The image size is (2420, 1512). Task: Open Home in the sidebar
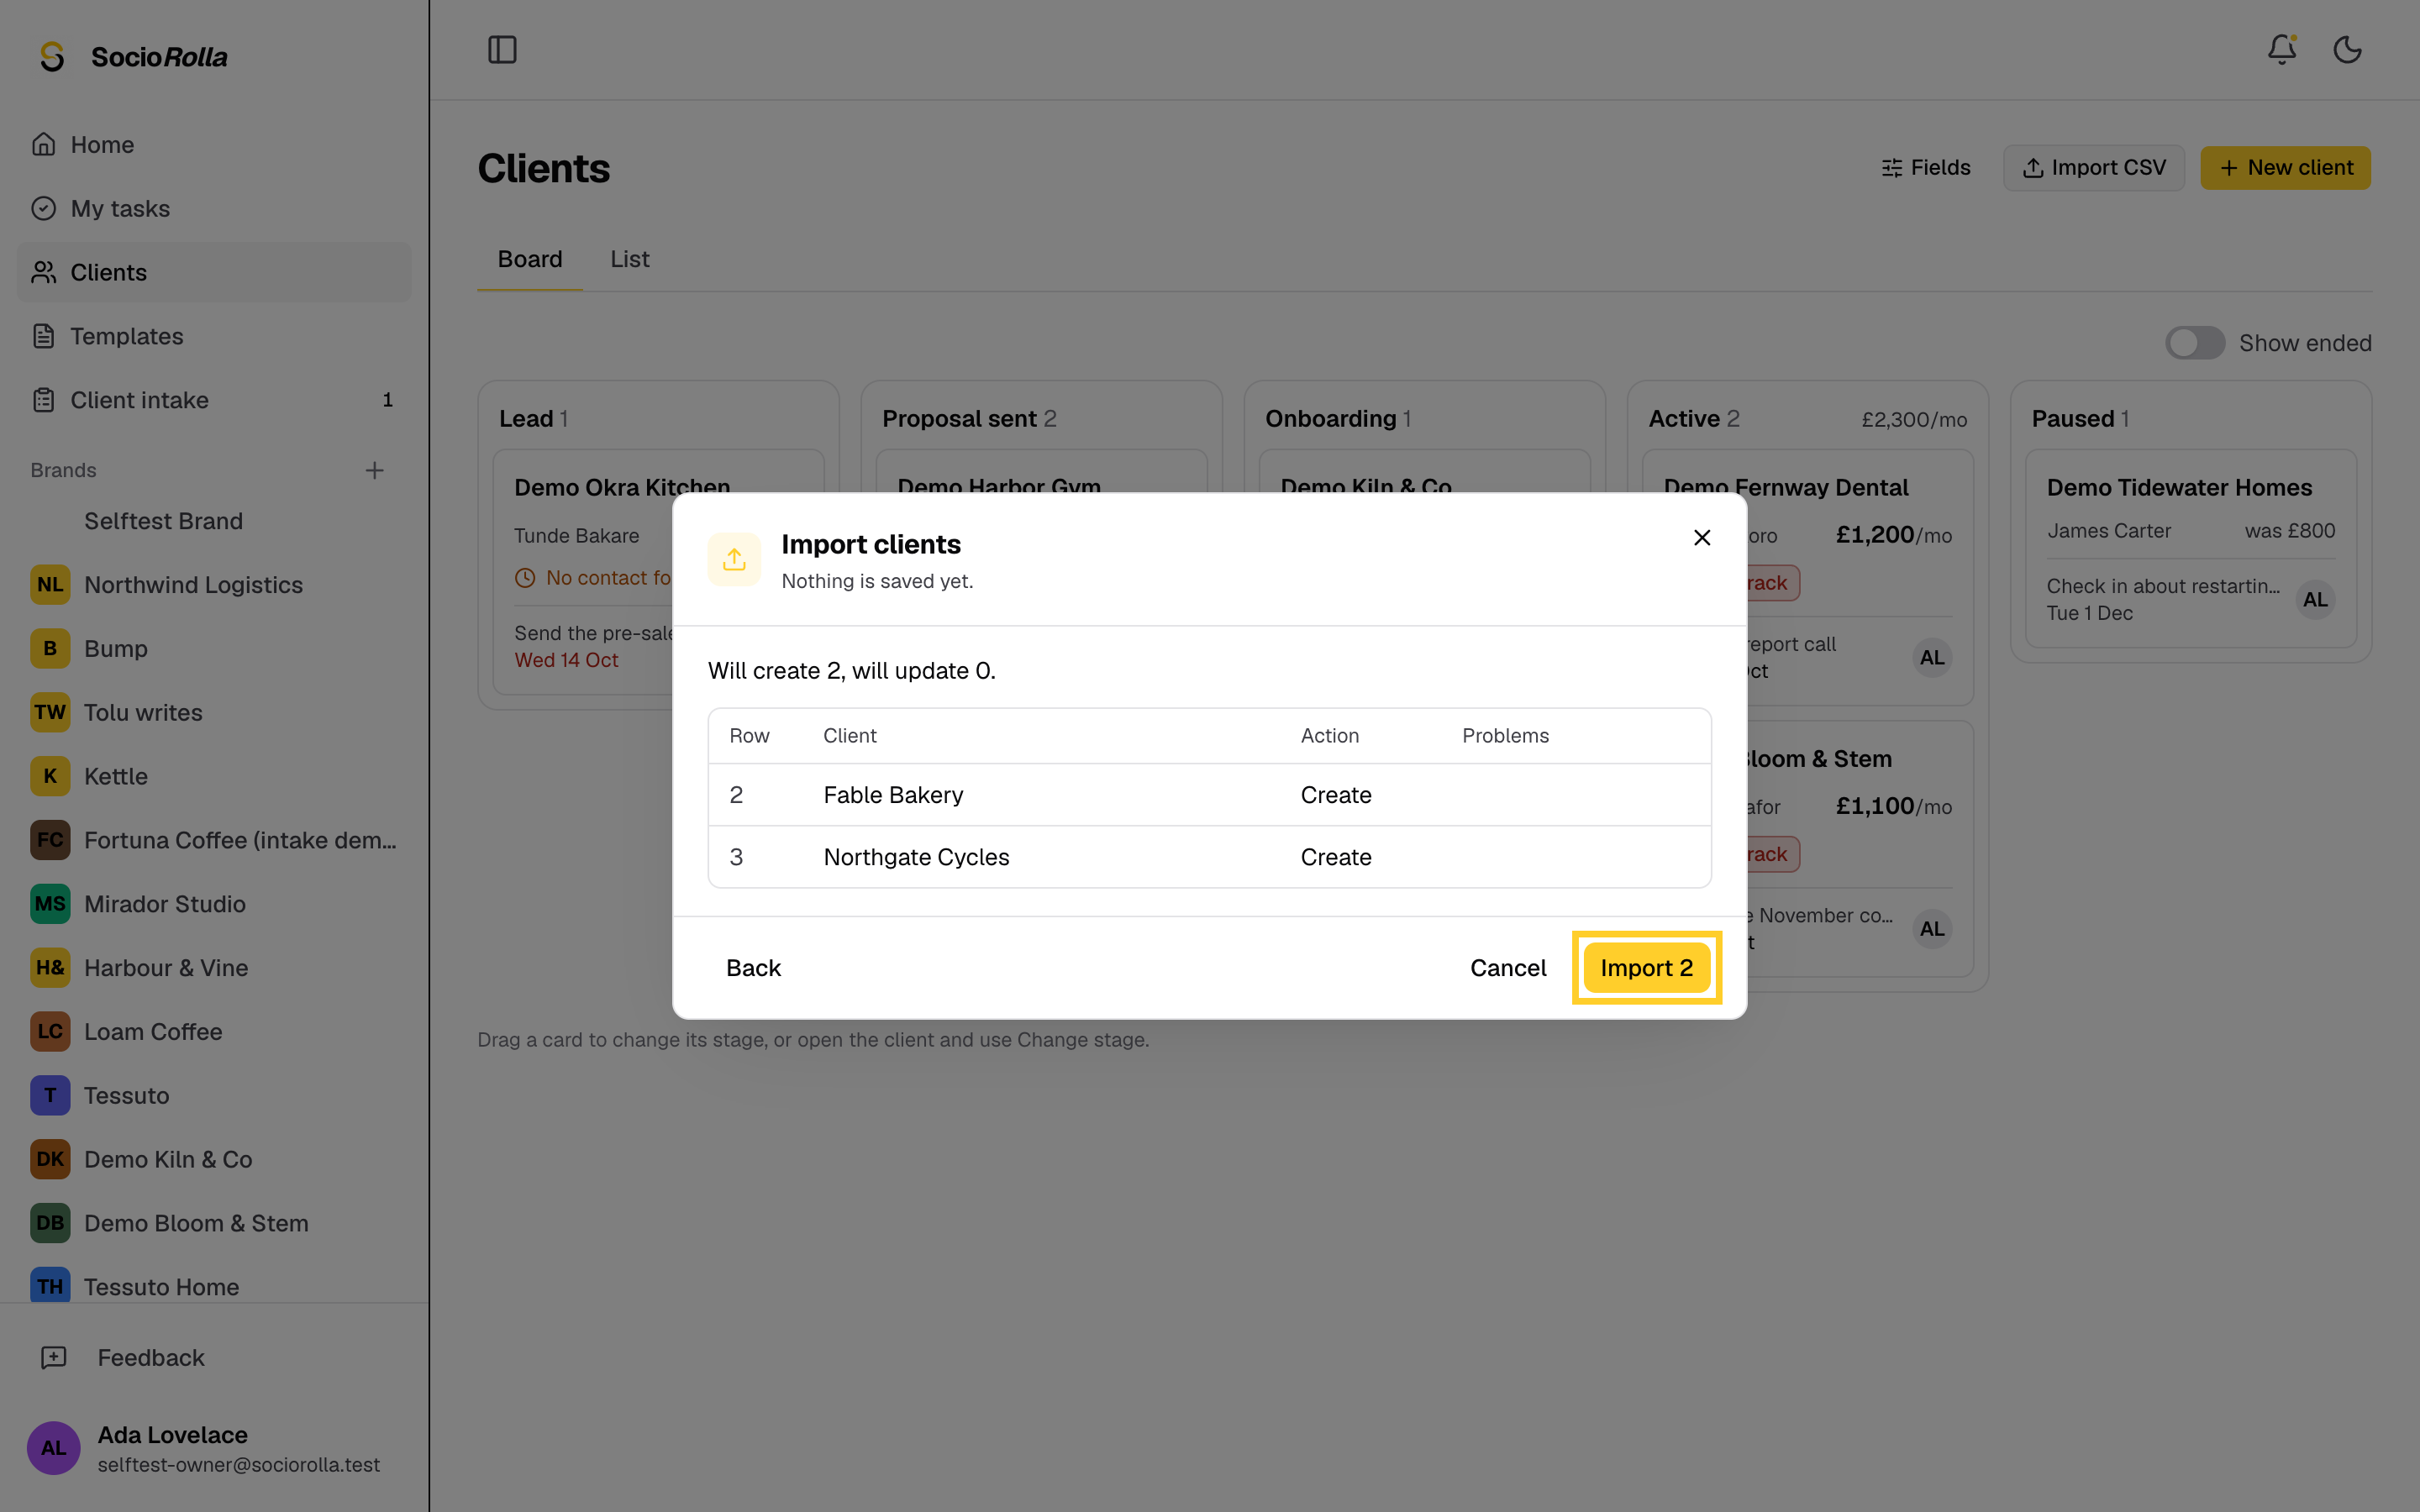(214, 145)
